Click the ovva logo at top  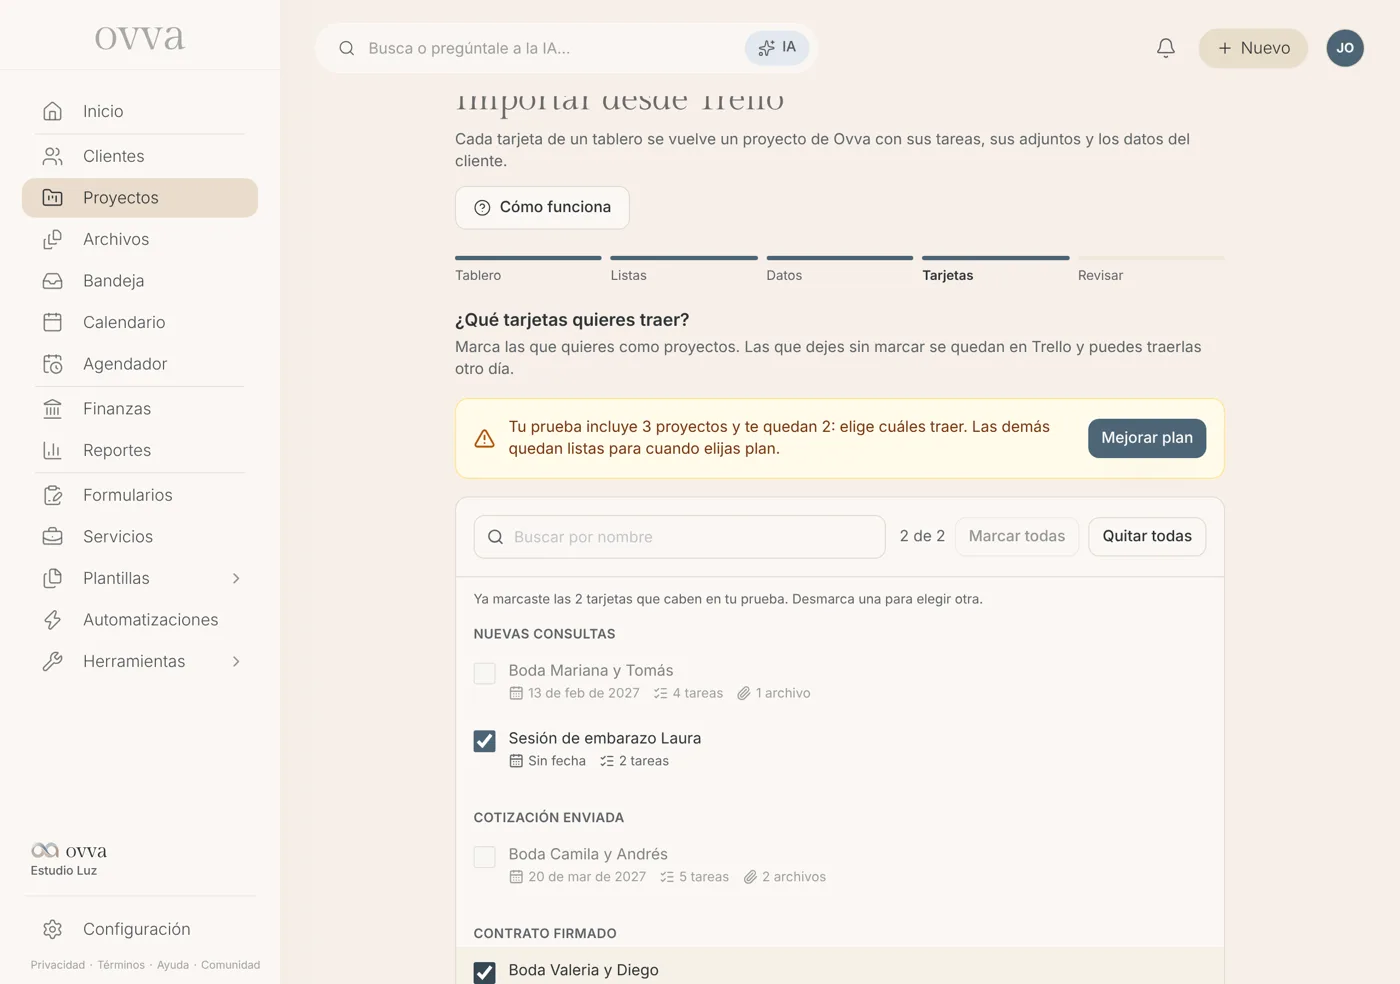pyautogui.click(x=140, y=37)
